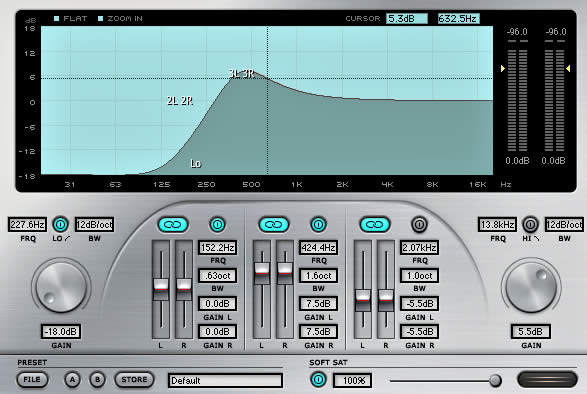Click the 227.6Hz LO frequency field
587x394 pixels.
pos(27,225)
